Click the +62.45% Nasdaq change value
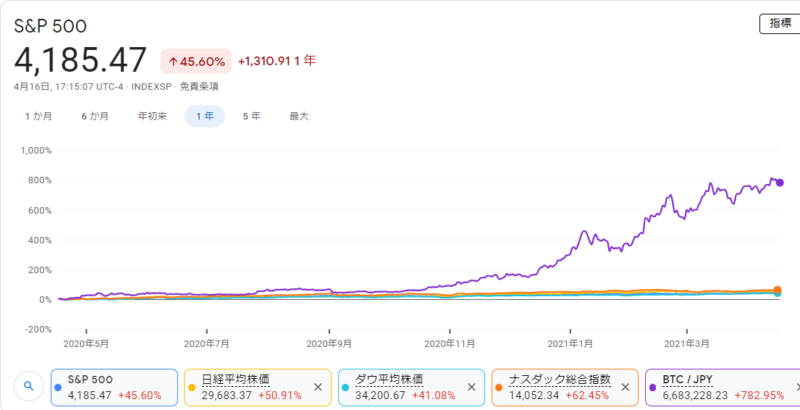Screen dimensions: 800x410 [587, 395]
